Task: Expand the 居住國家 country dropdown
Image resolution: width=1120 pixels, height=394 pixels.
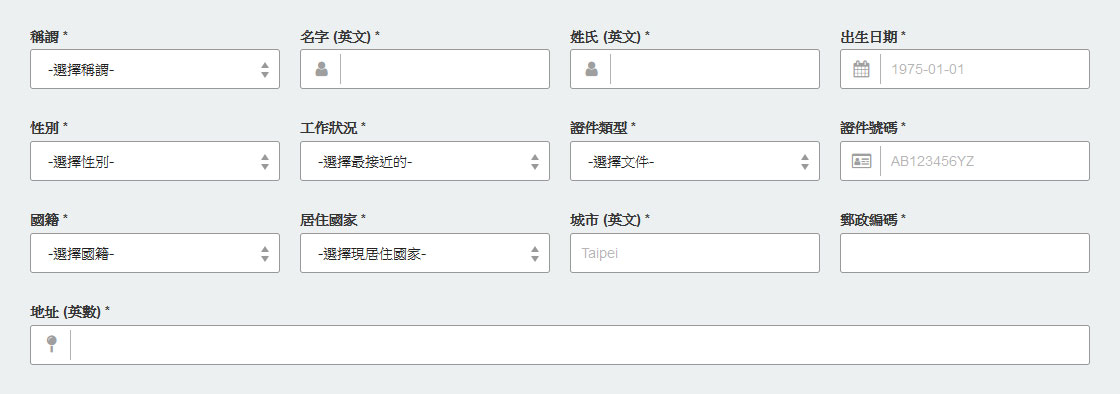Action: point(425,253)
